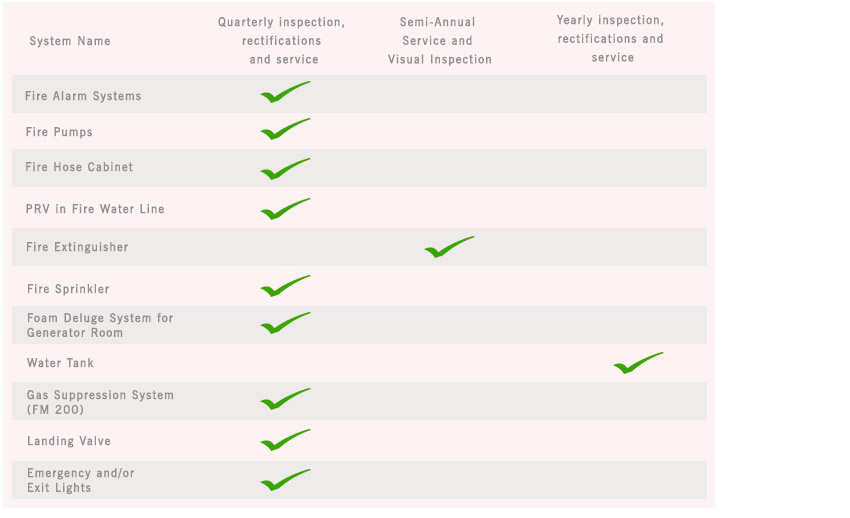Click the Gas Suppression System checkmark
850x518 pixels.
pos(285,400)
